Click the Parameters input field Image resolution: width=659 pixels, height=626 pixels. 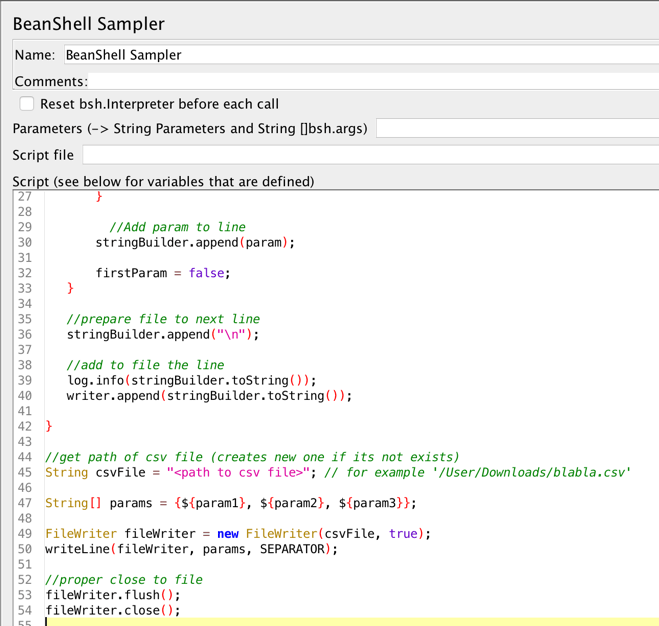pos(516,128)
